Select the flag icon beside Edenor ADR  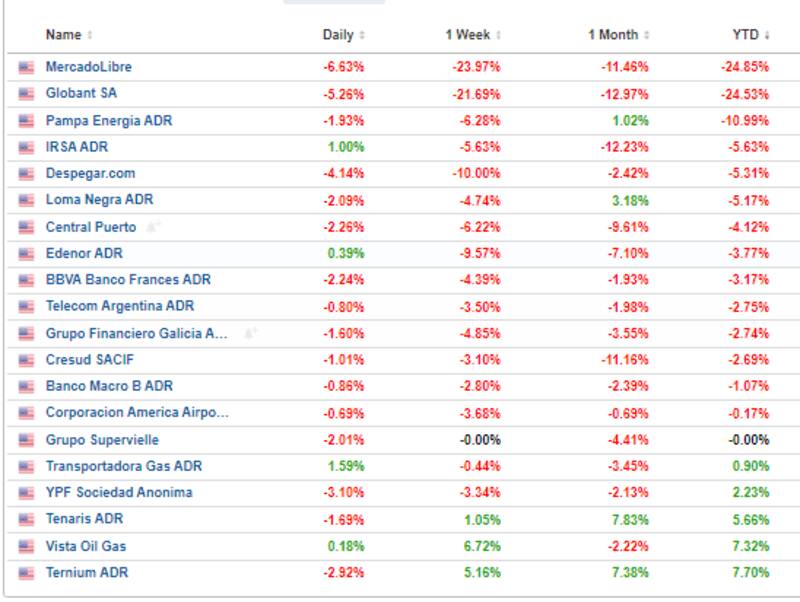pos(26,254)
